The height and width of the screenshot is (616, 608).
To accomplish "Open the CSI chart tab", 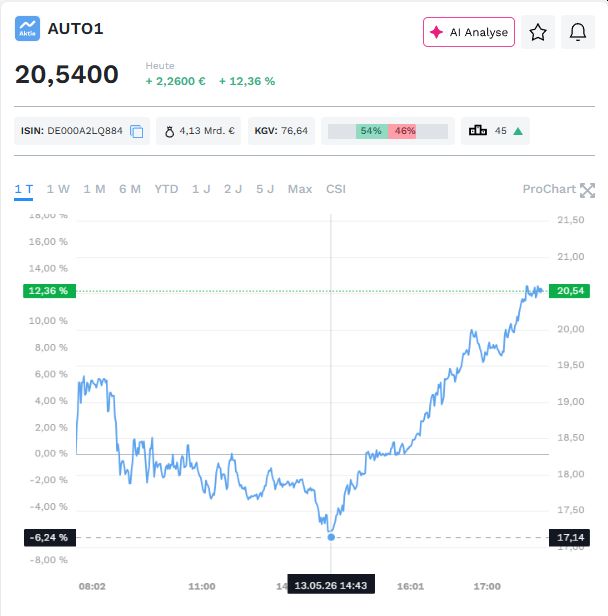I will 336,189.
